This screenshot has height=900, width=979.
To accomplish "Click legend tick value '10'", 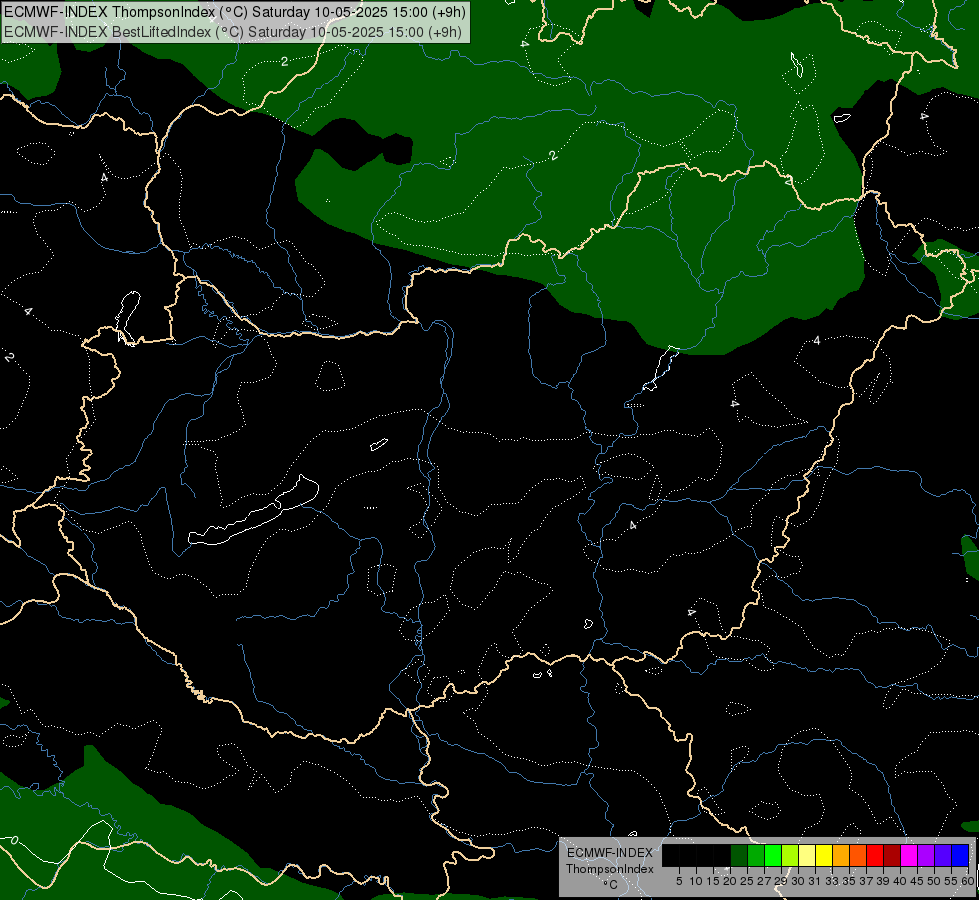I will point(696,881).
